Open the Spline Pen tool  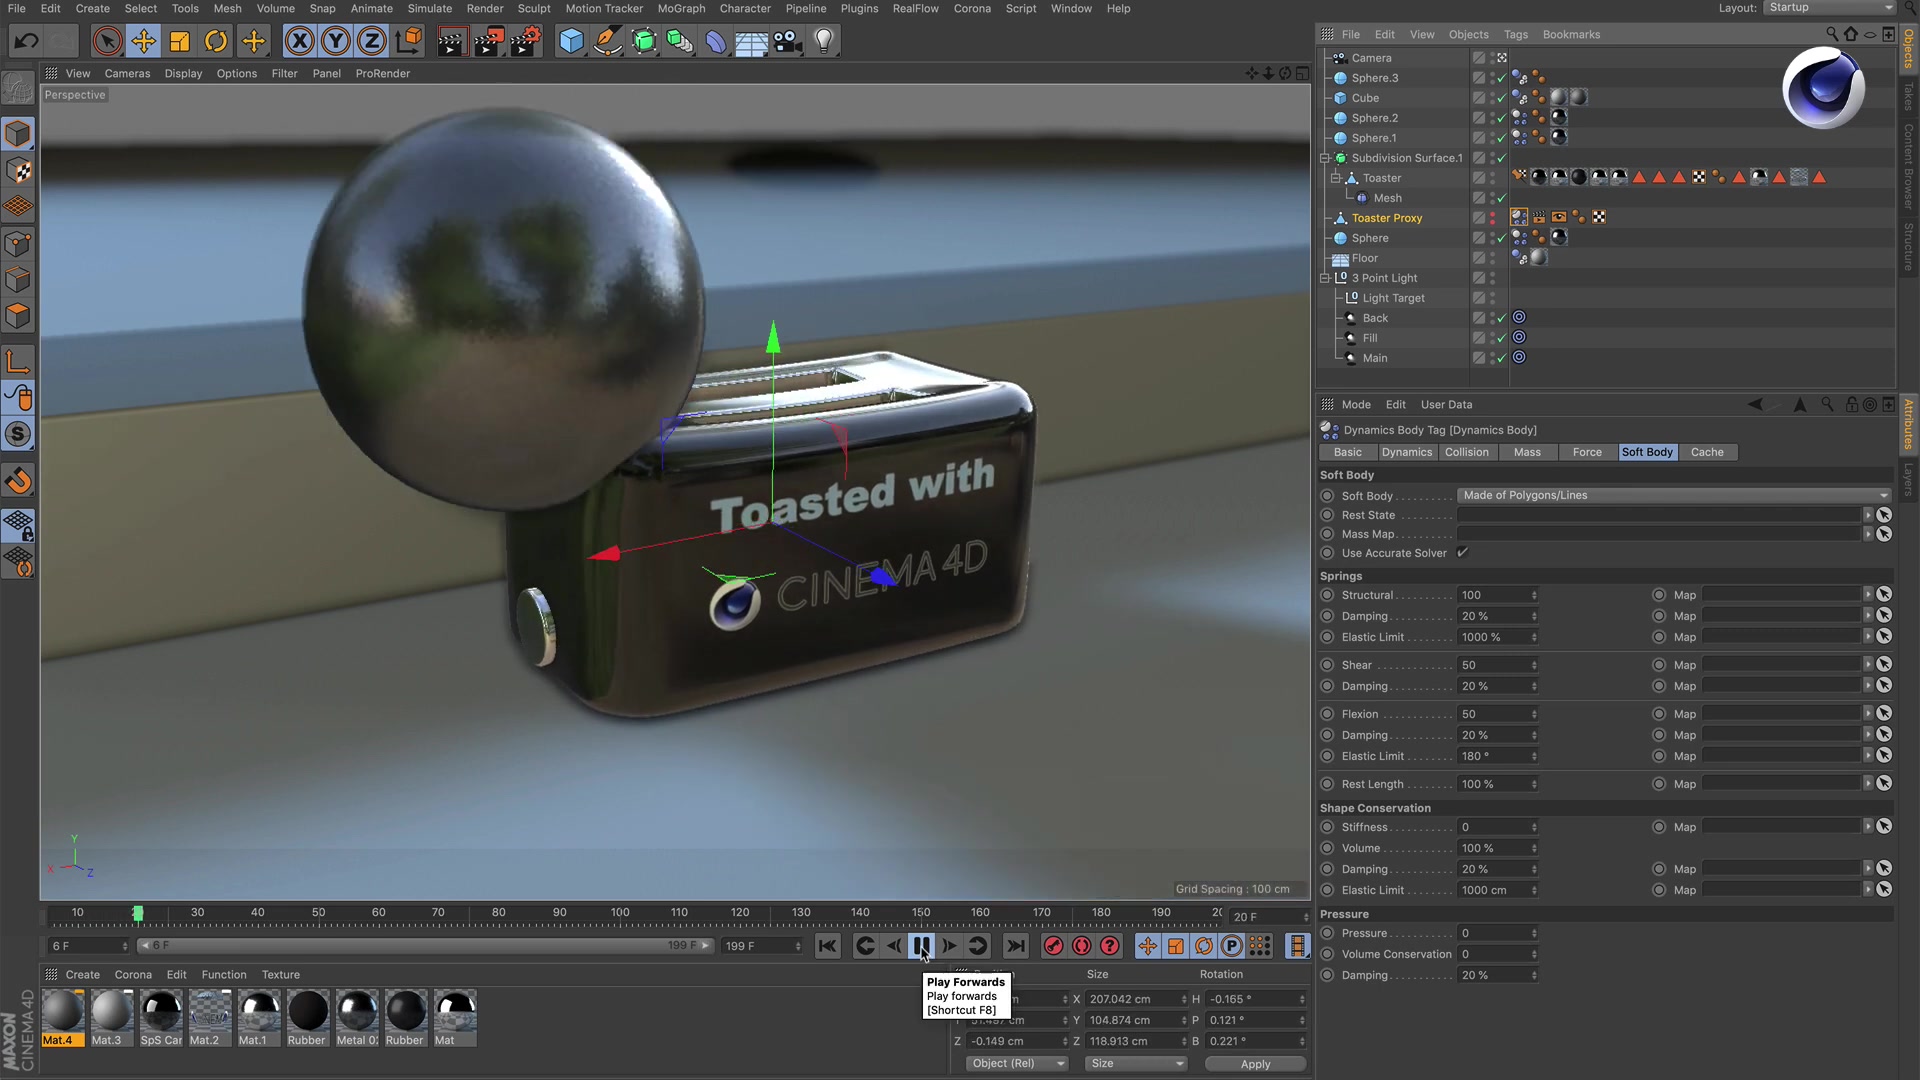(x=607, y=41)
